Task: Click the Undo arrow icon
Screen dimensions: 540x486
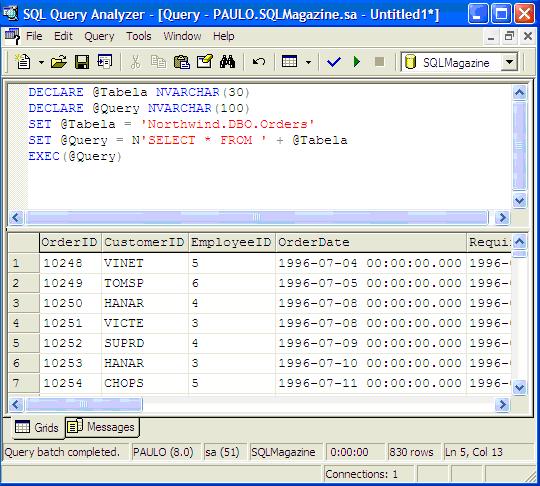Action: pyautogui.click(x=259, y=62)
